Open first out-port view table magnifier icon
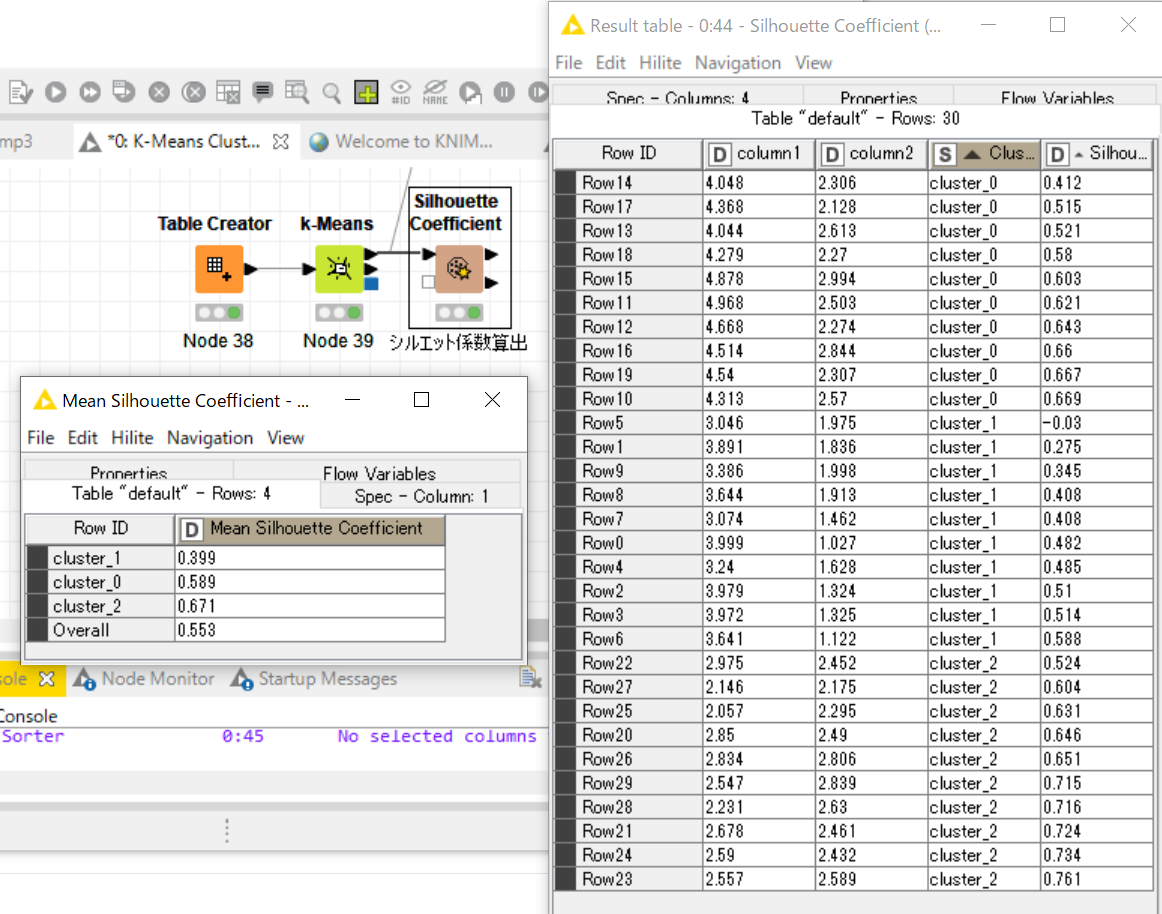This screenshot has width=1162, height=914. pyautogui.click(x=297, y=92)
